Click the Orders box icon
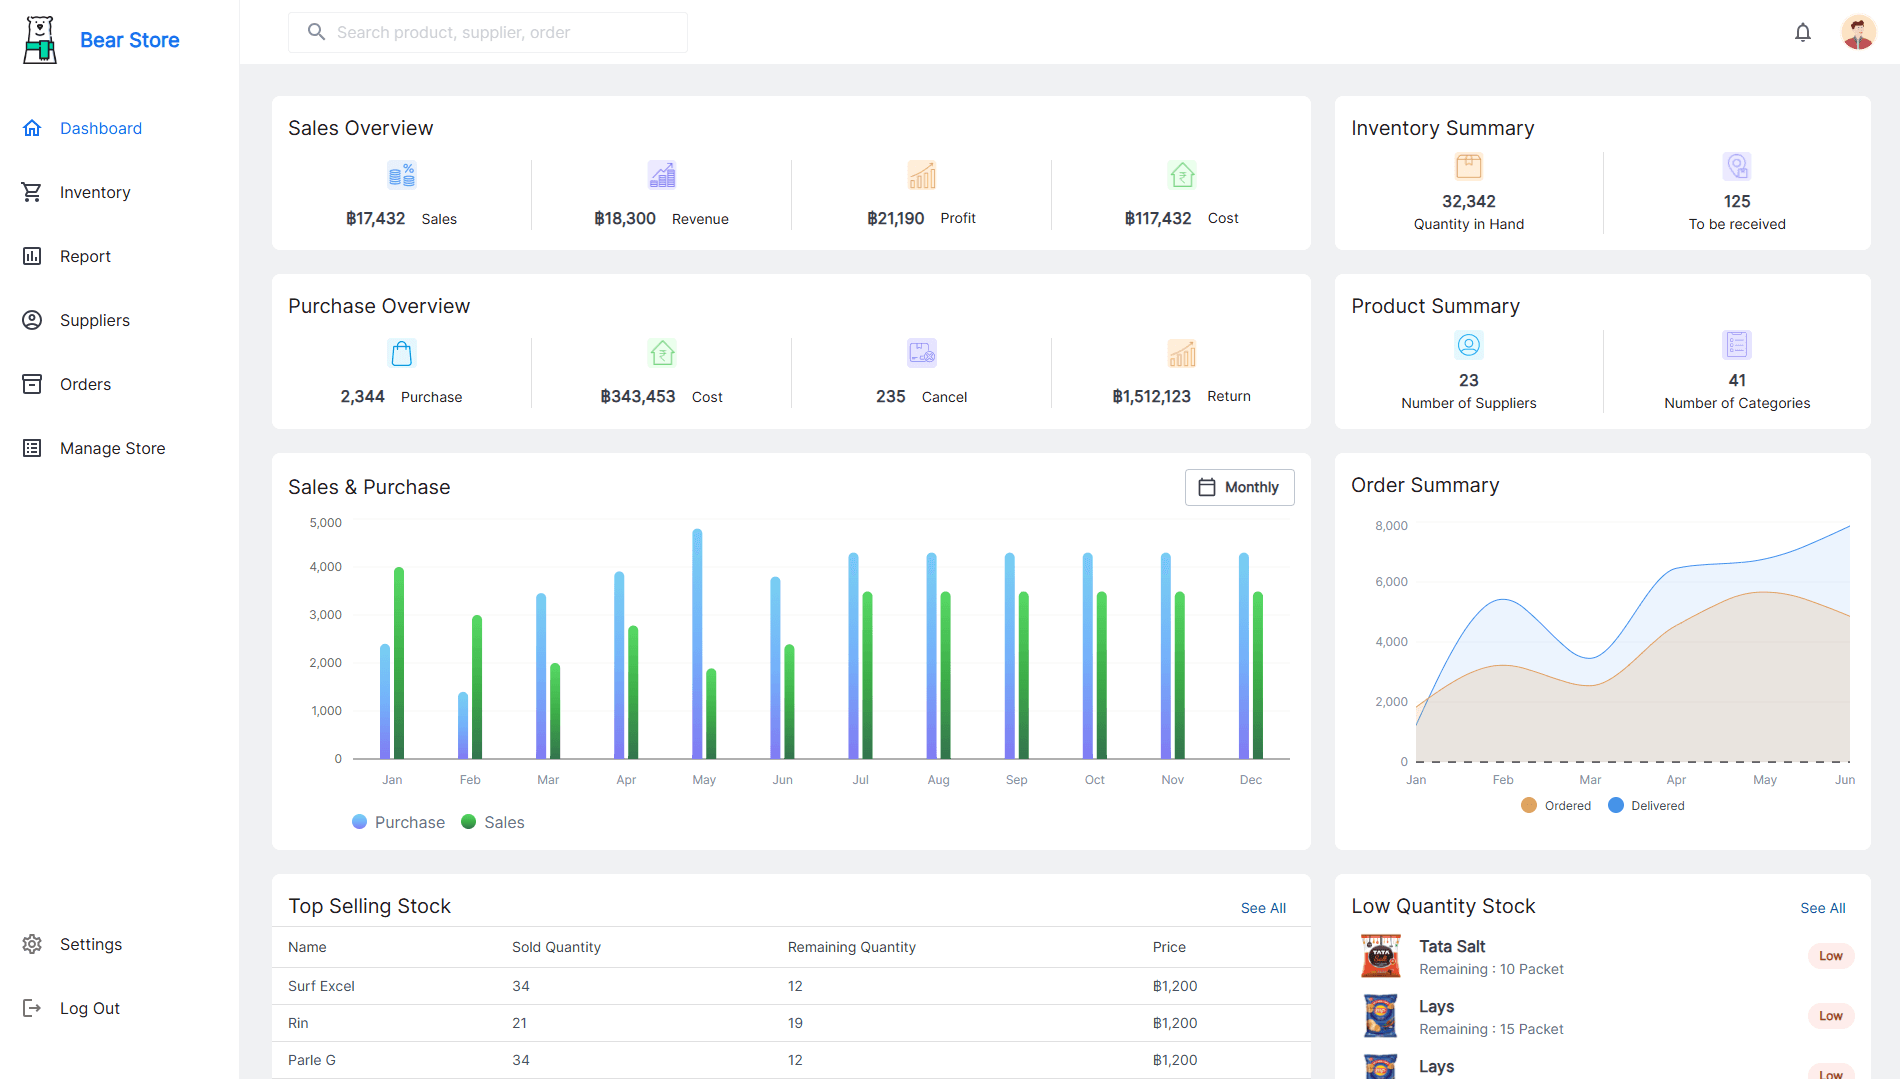This screenshot has width=1900, height=1079. [32, 384]
